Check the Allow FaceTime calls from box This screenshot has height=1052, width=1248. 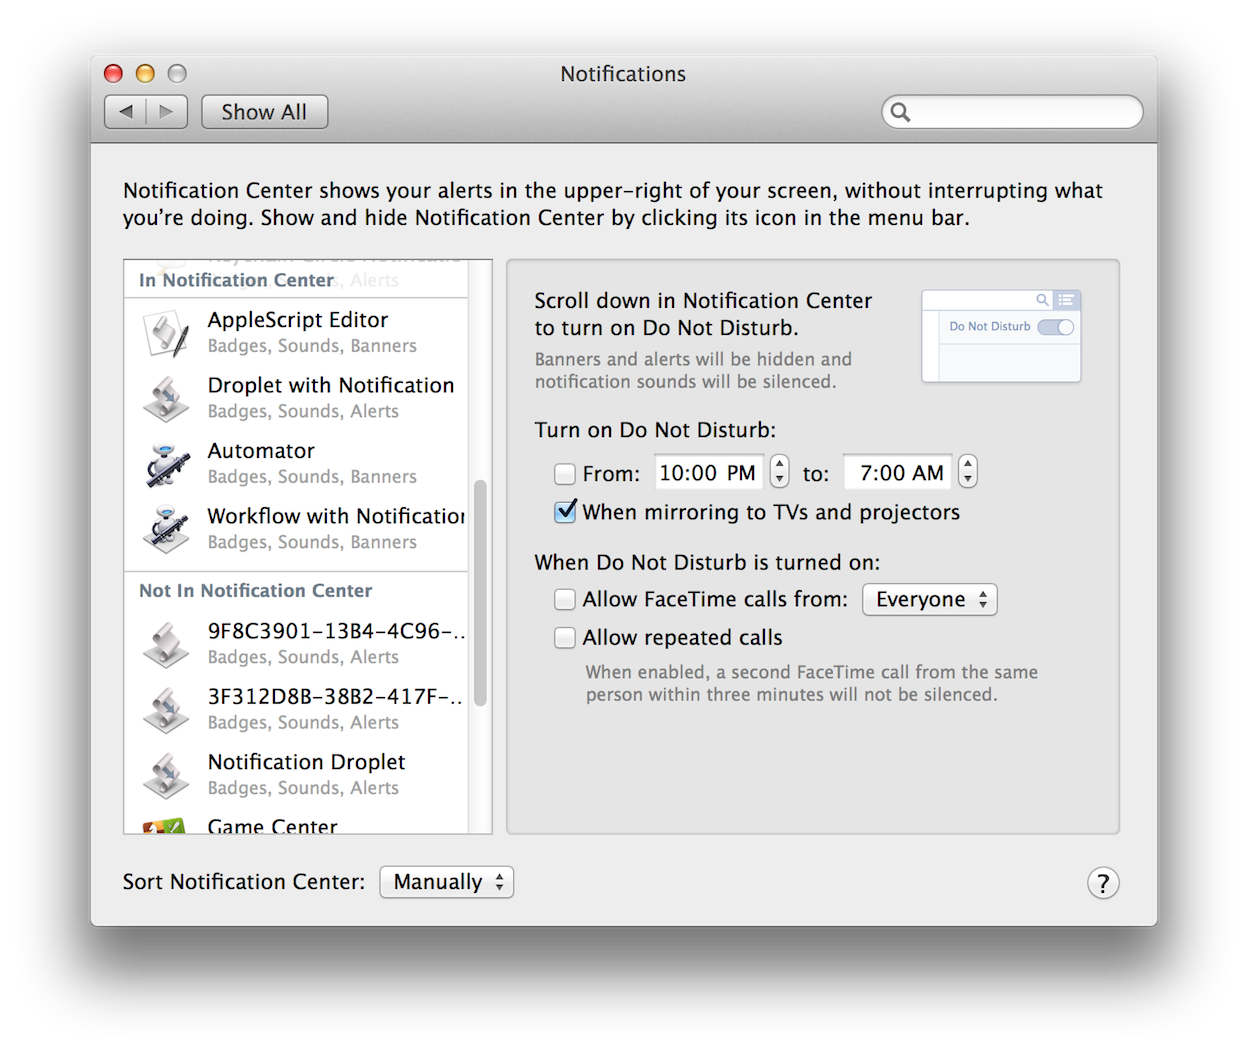(565, 600)
